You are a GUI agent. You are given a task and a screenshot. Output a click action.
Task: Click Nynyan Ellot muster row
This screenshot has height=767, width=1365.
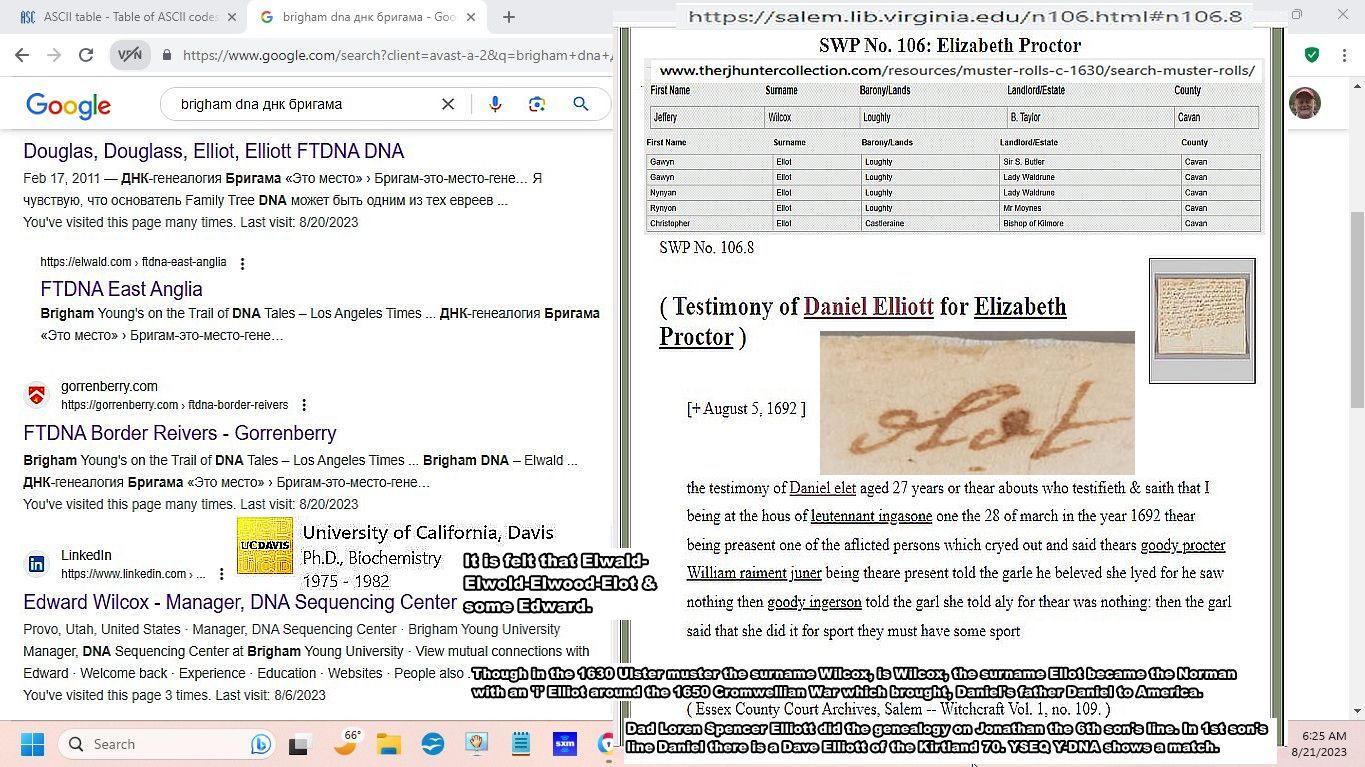tap(954, 192)
